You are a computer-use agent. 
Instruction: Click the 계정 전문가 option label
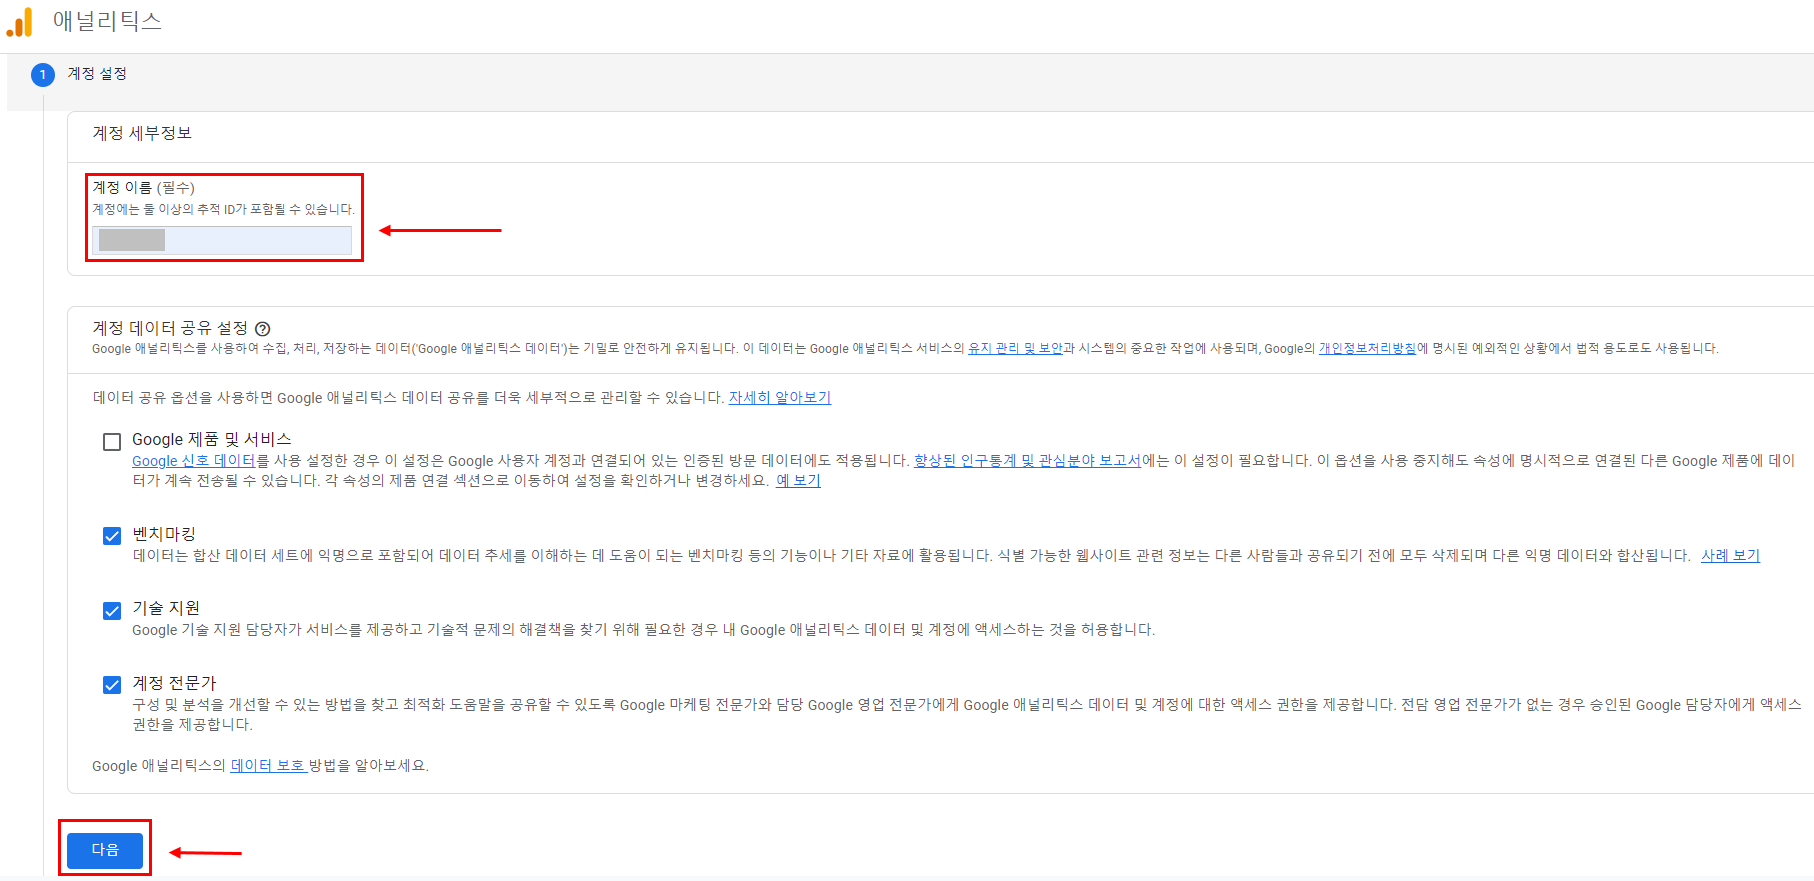(x=174, y=683)
